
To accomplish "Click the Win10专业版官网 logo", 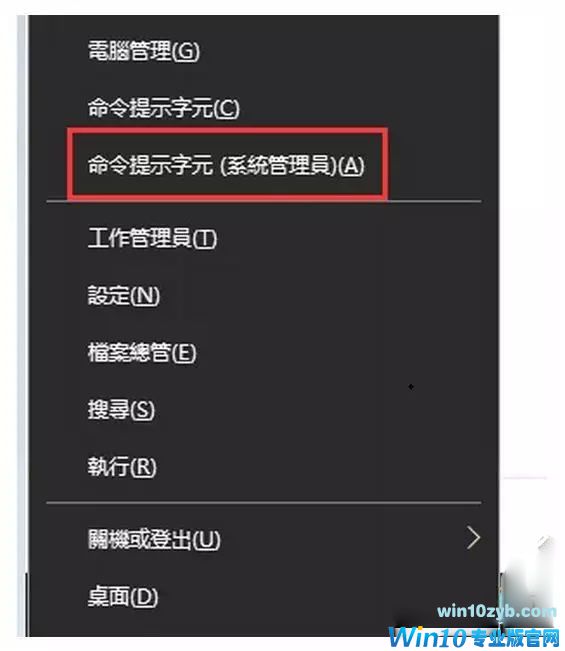I will (x=474, y=637).
